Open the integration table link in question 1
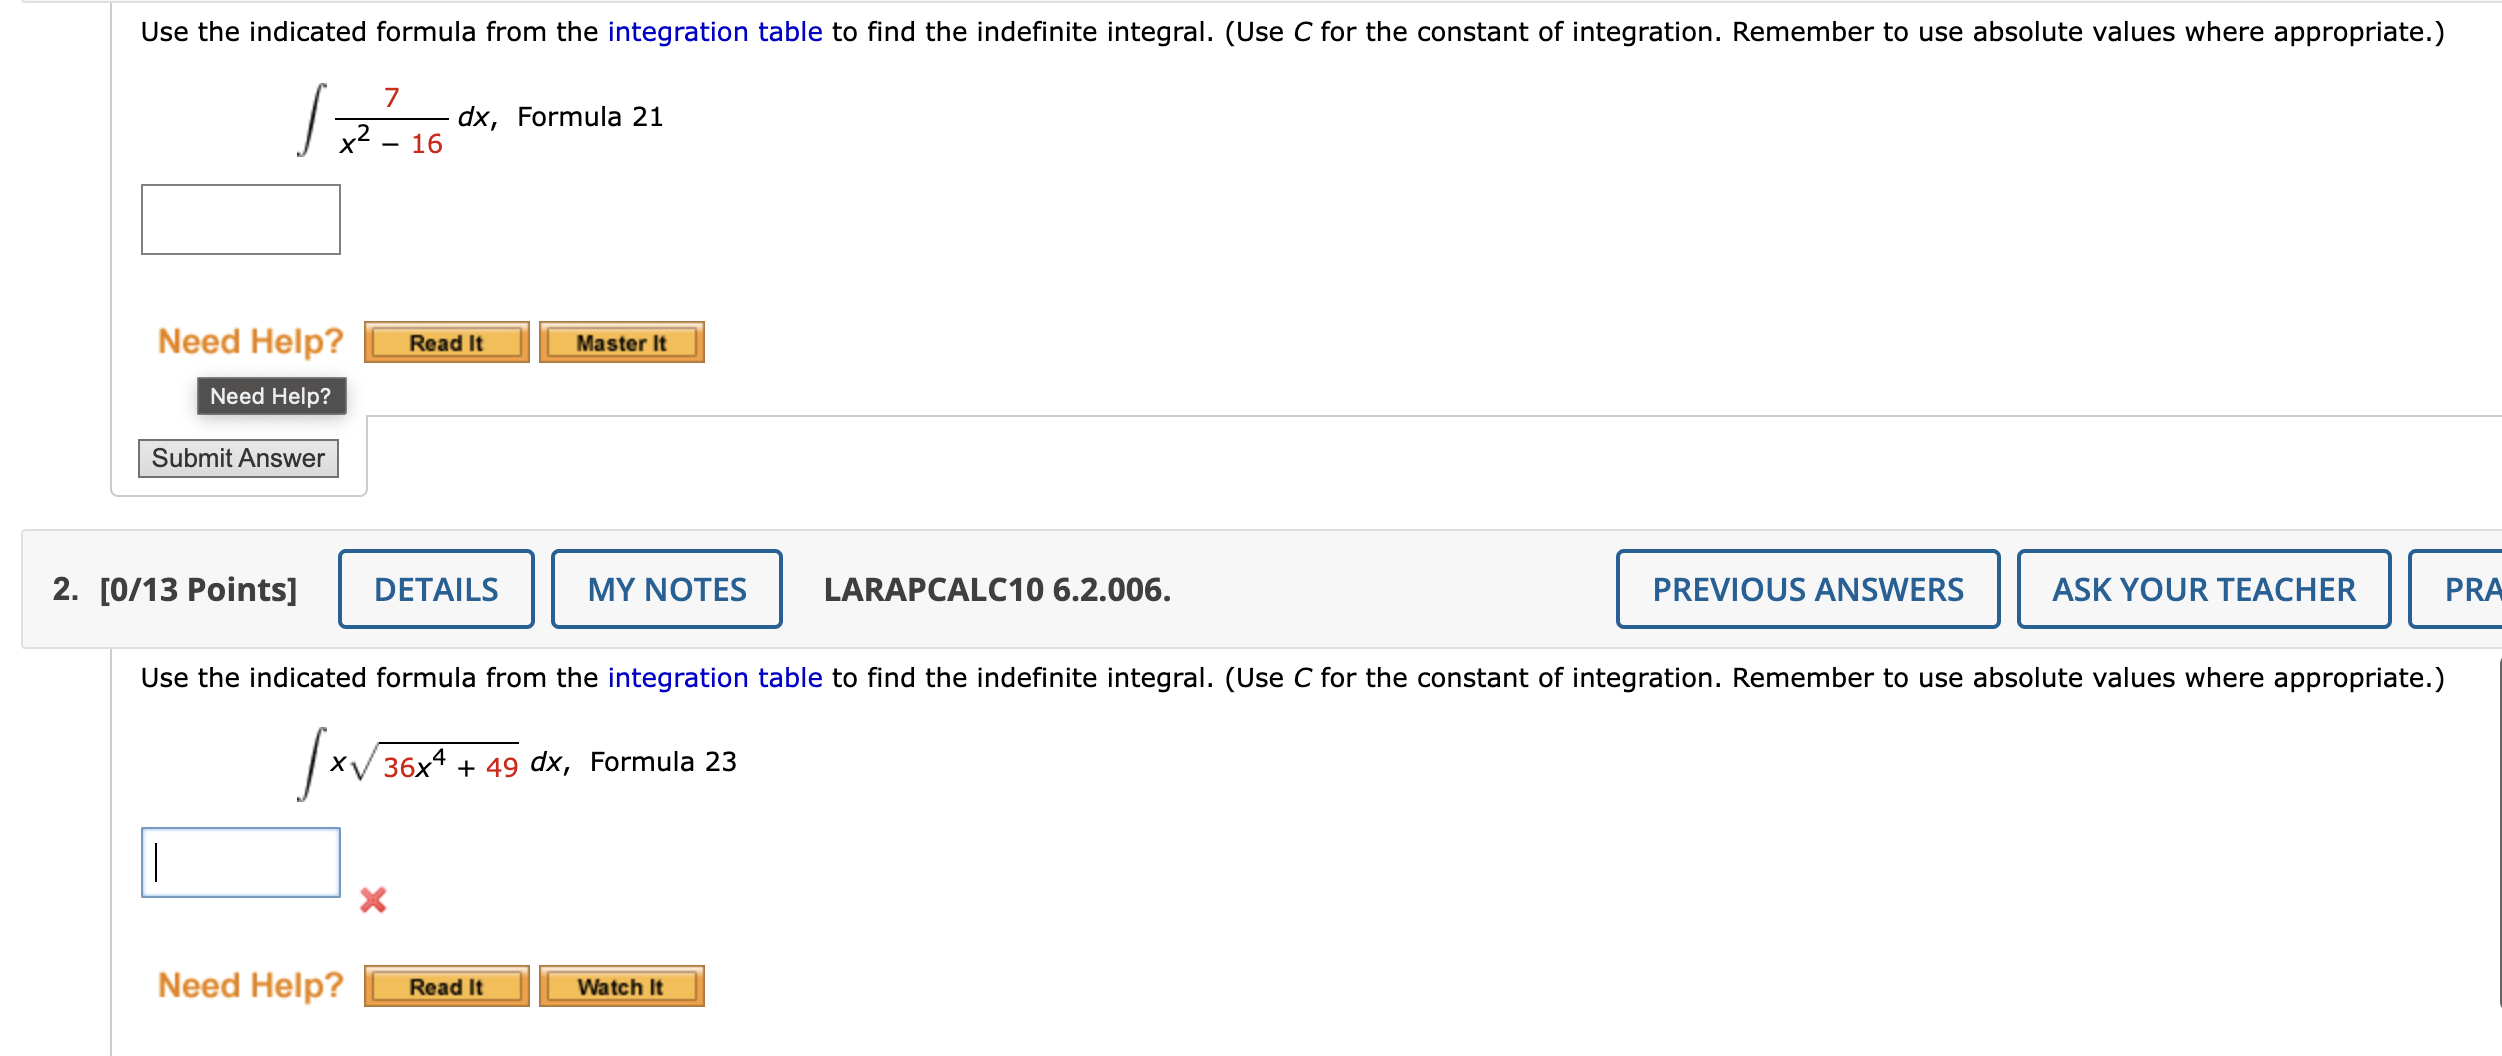This screenshot has height=1056, width=2502. pyautogui.click(x=712, y=31)
